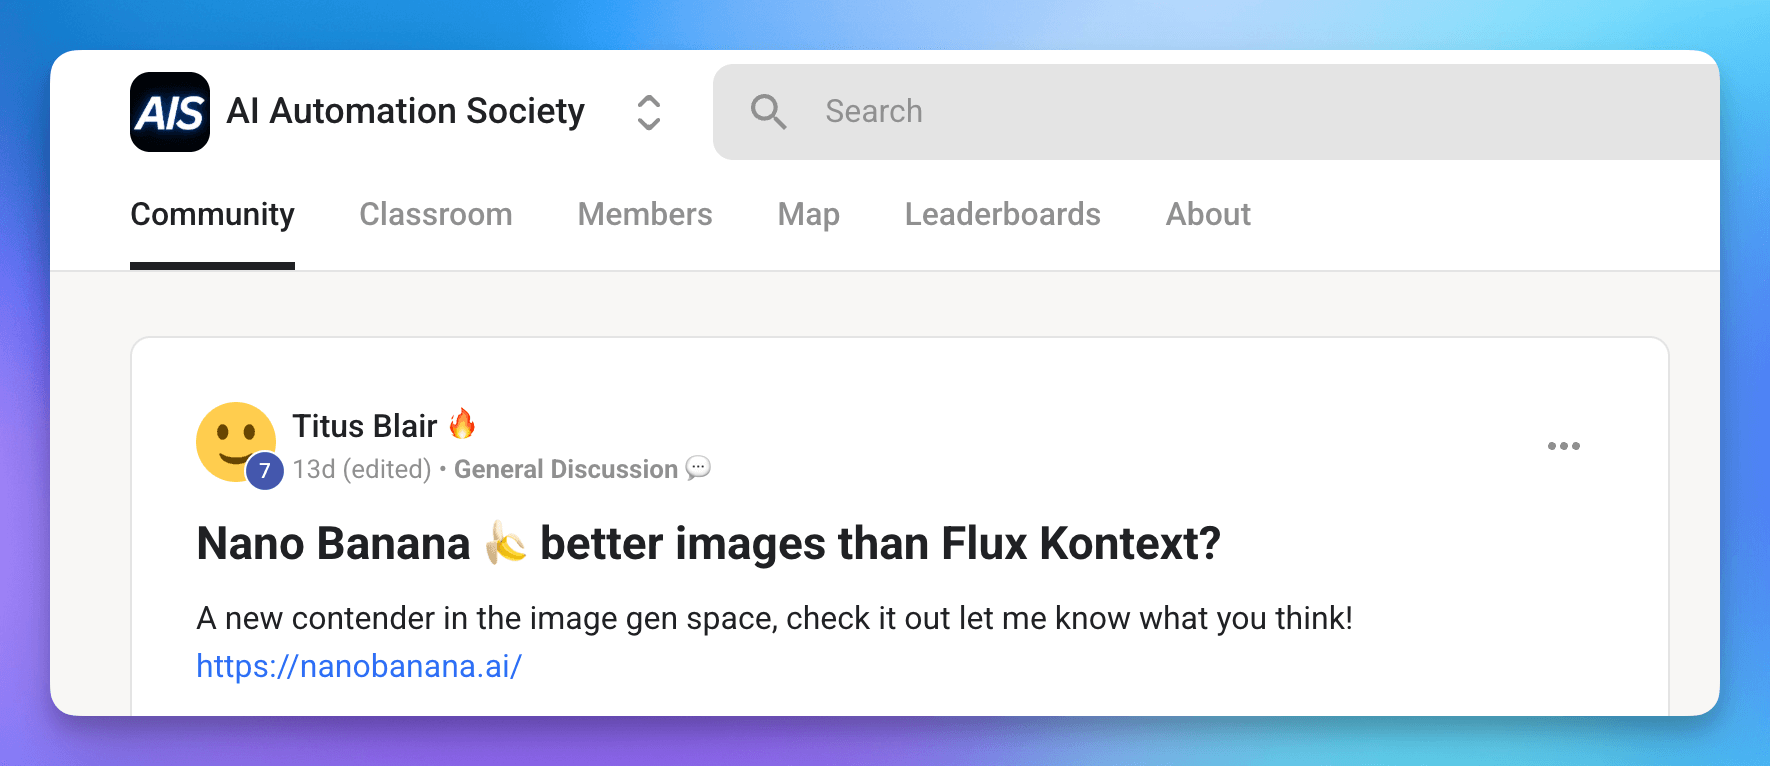The height and width of the screenshot is (766, 1770).
Task: Visit the nanobanana.ai link
Action: pos(359,666)
